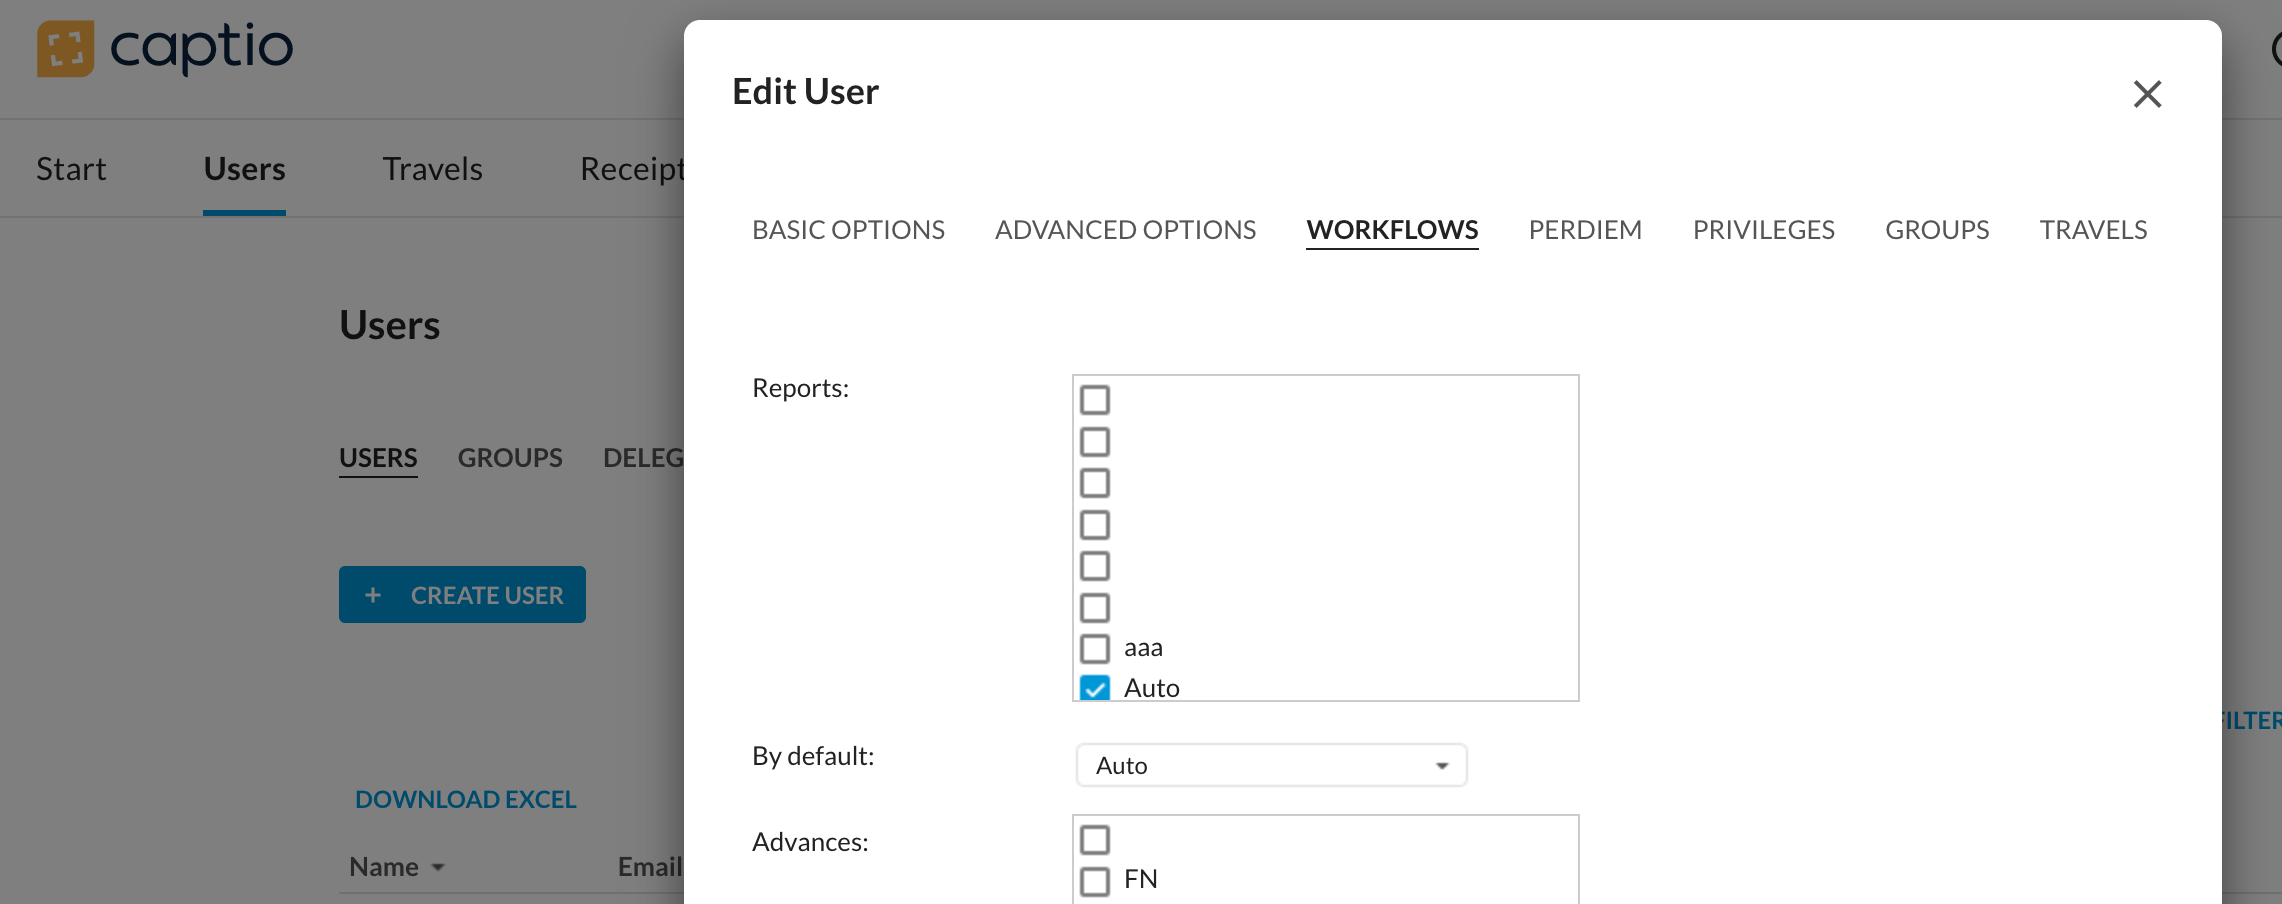2282x904 pixels.
Task: Sort by Name column arrow
Action: coord(438,868)
